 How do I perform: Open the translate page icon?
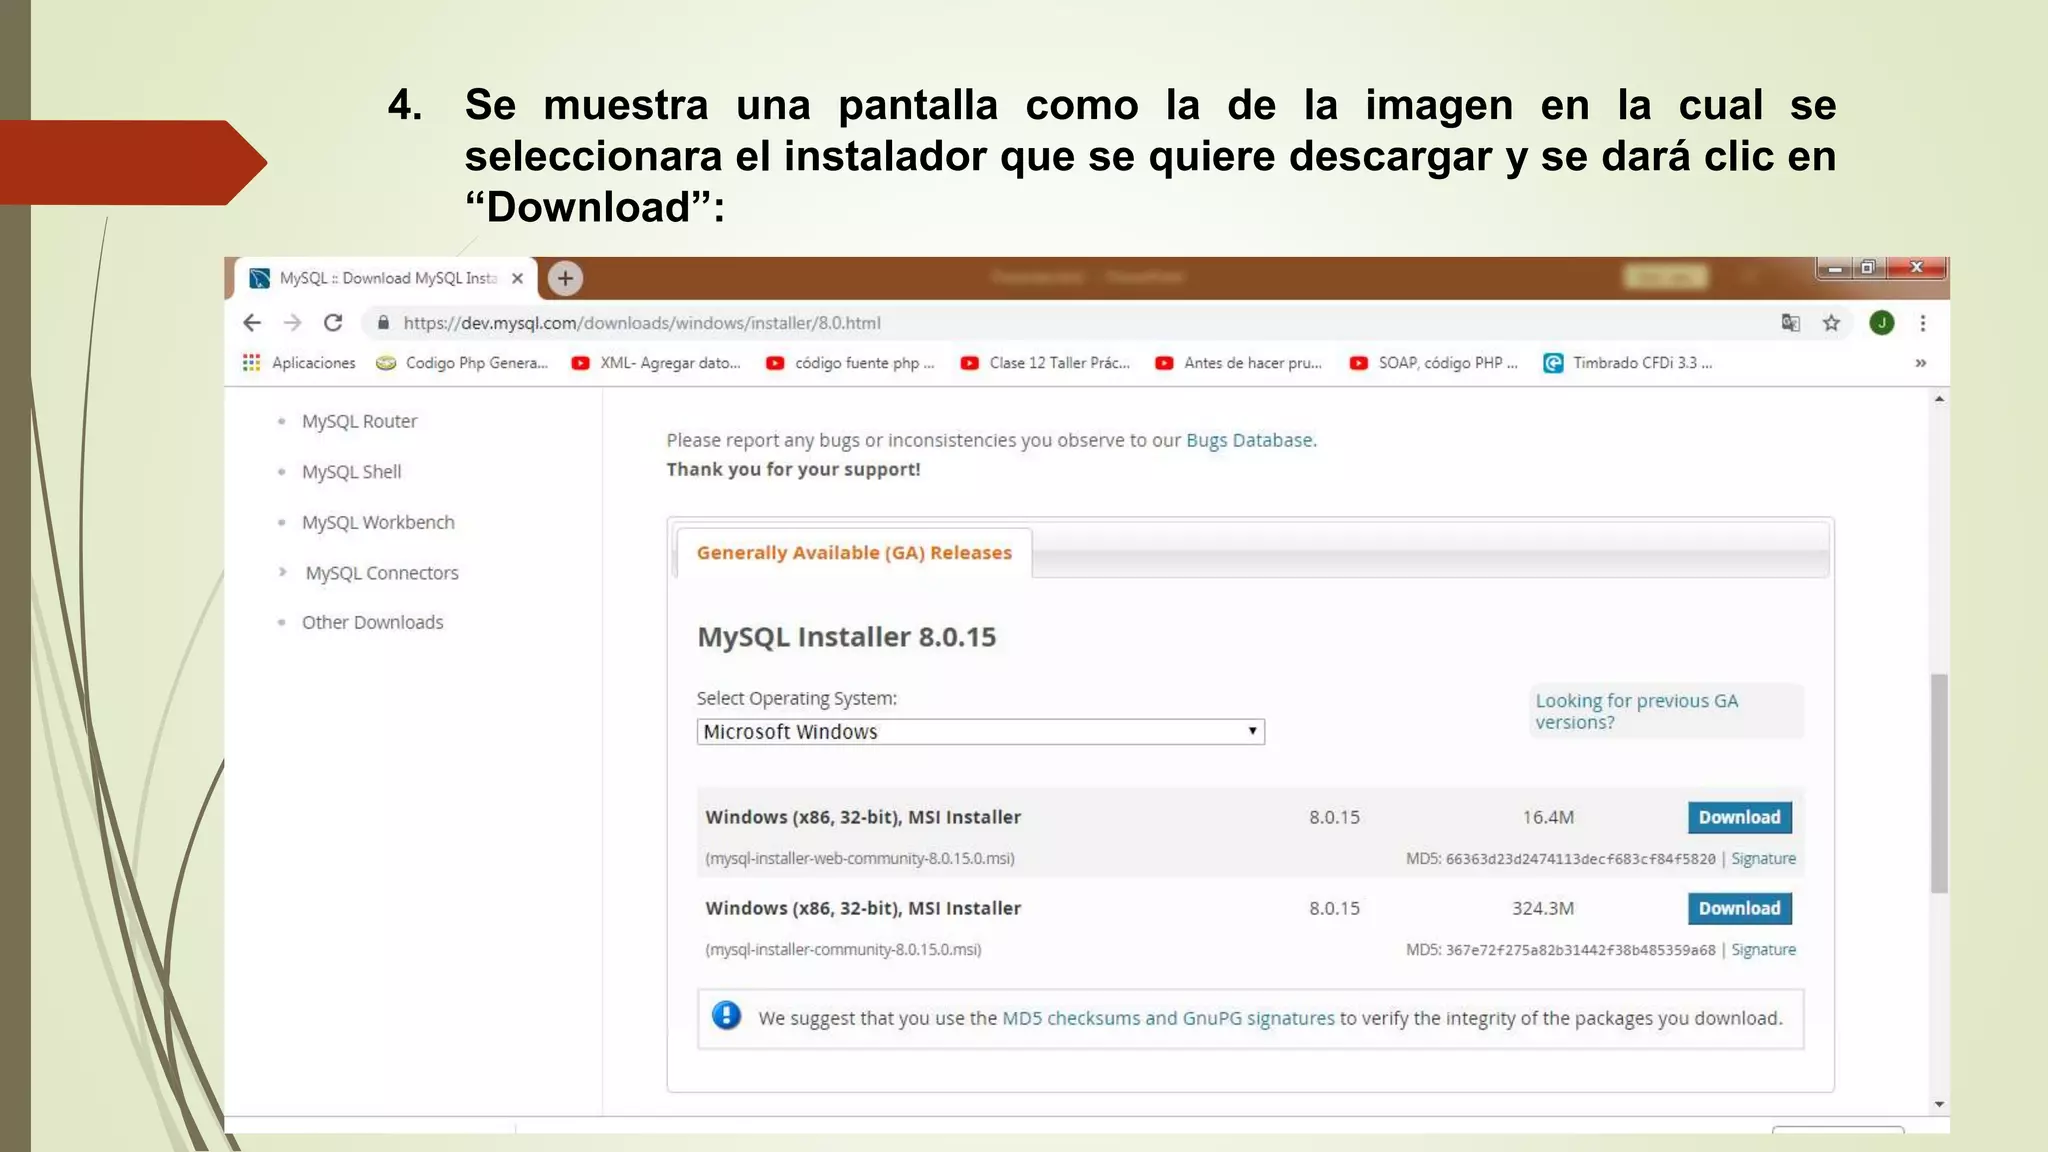point(1790,323)
